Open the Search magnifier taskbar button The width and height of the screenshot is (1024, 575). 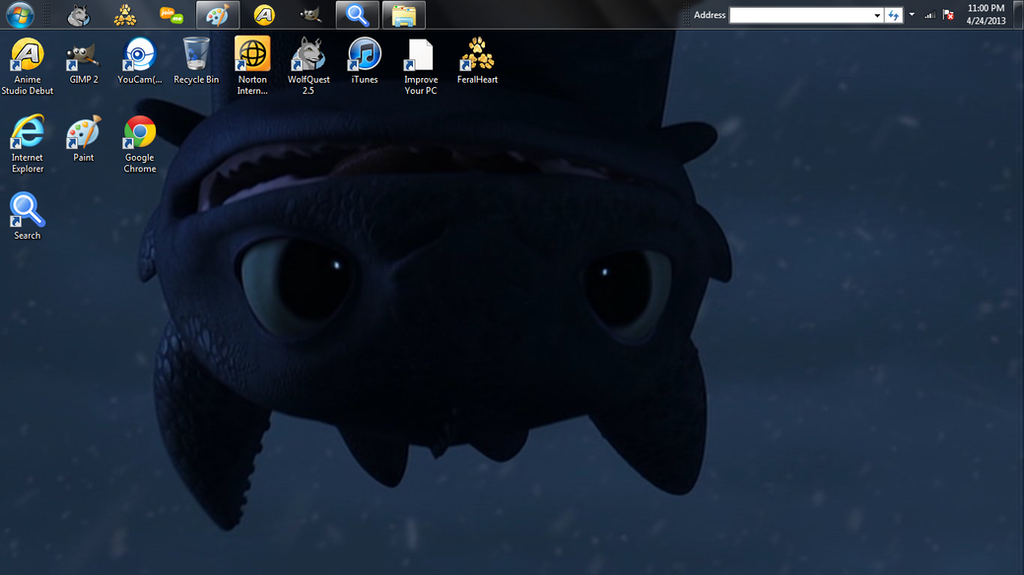point(357,14)
